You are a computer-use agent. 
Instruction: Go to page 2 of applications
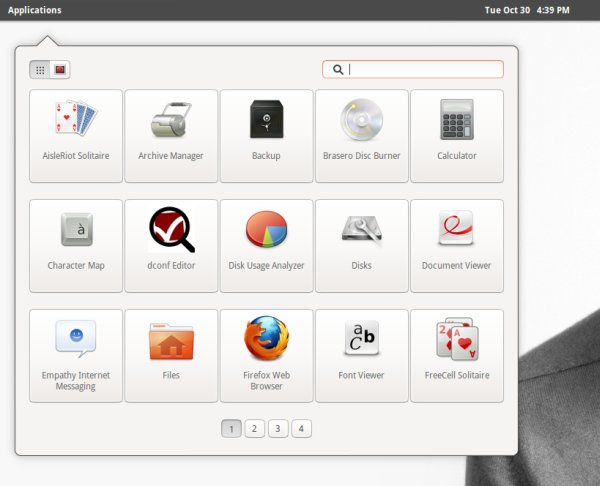click(254, 429)
